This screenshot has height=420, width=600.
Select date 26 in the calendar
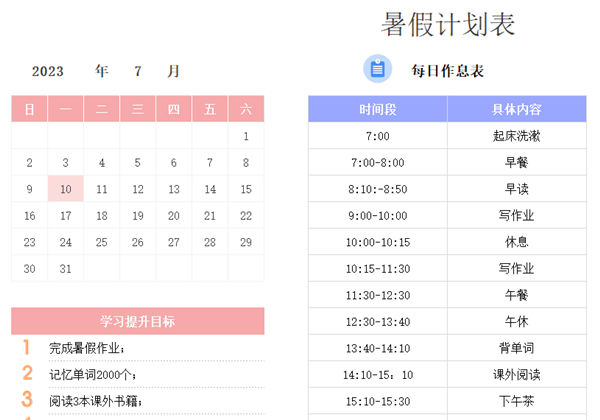point(138,242)
